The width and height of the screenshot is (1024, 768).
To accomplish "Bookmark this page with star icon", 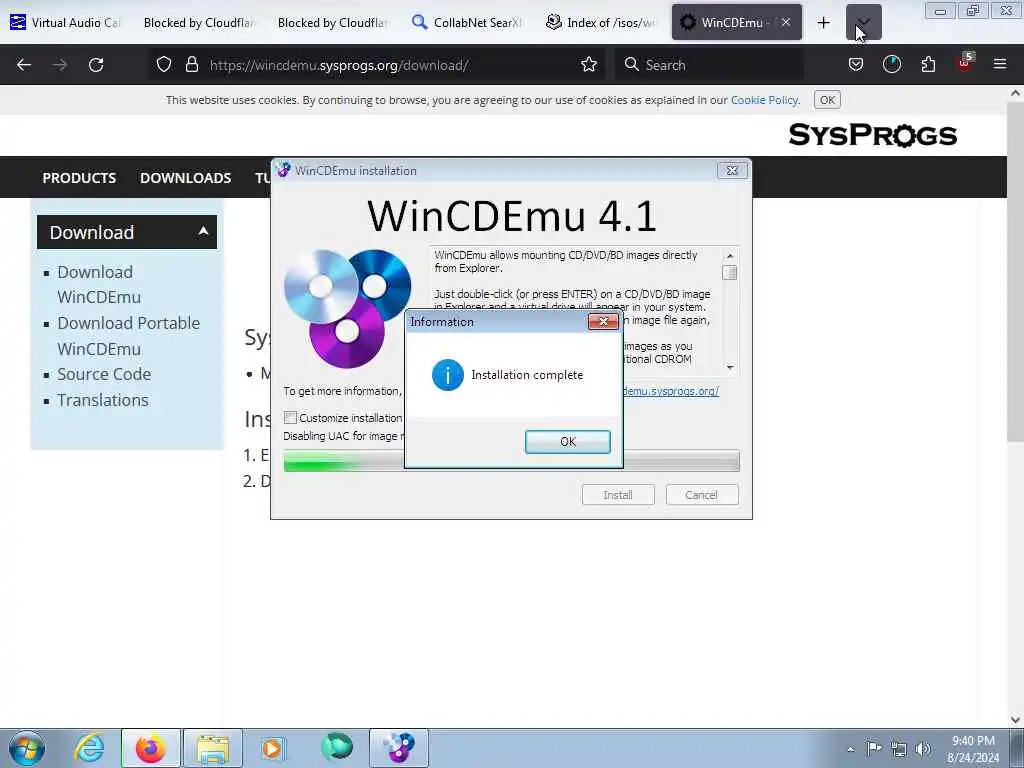I will coord(589,65).
